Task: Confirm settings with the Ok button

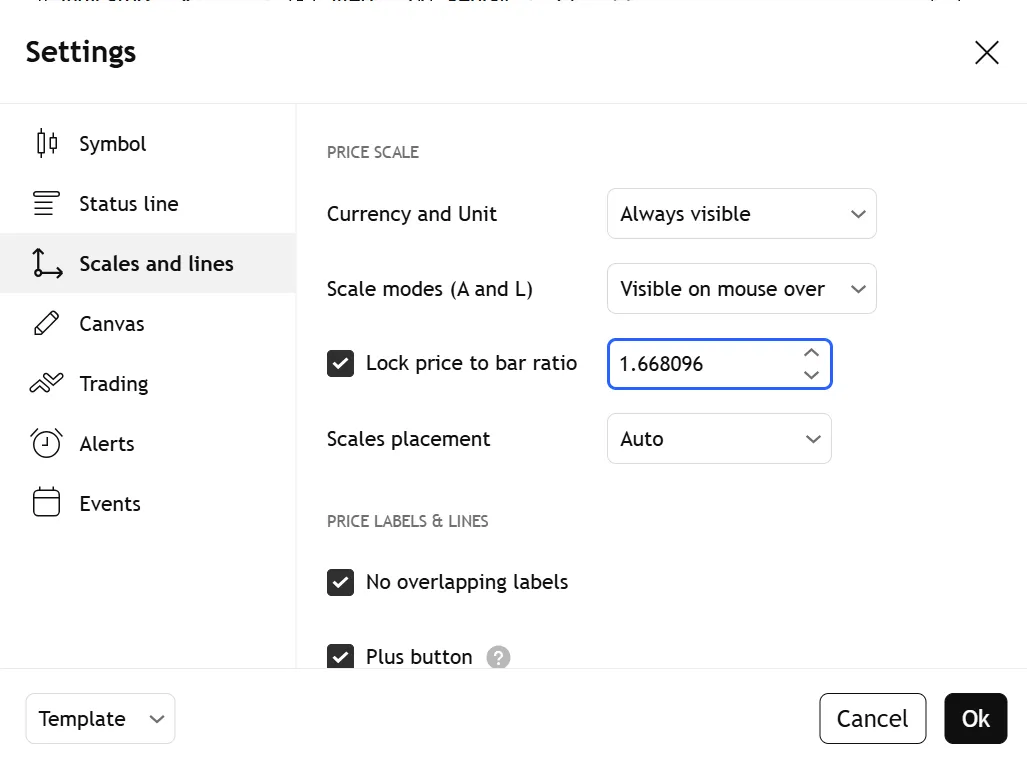Action: click(975, 719)
